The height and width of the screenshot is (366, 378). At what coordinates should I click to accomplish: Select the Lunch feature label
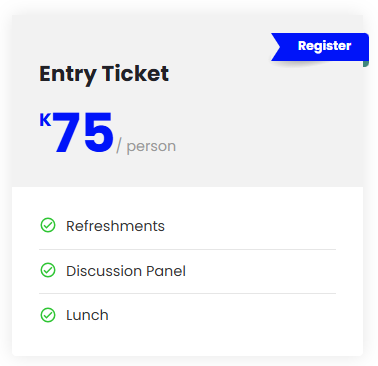[x=87, y=315]
